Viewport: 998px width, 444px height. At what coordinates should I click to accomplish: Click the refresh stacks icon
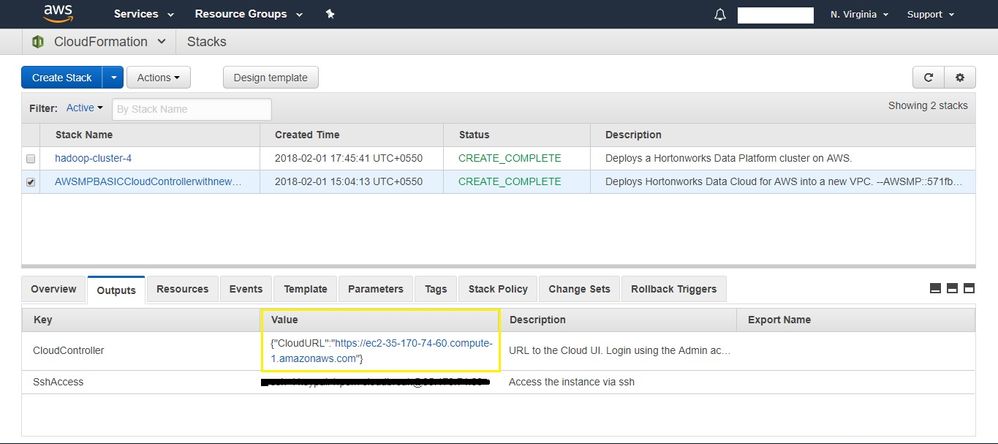(928, 77)
